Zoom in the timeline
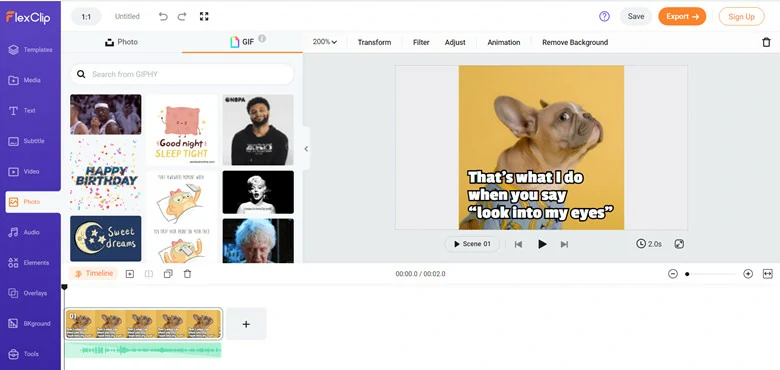 [748, 274]
